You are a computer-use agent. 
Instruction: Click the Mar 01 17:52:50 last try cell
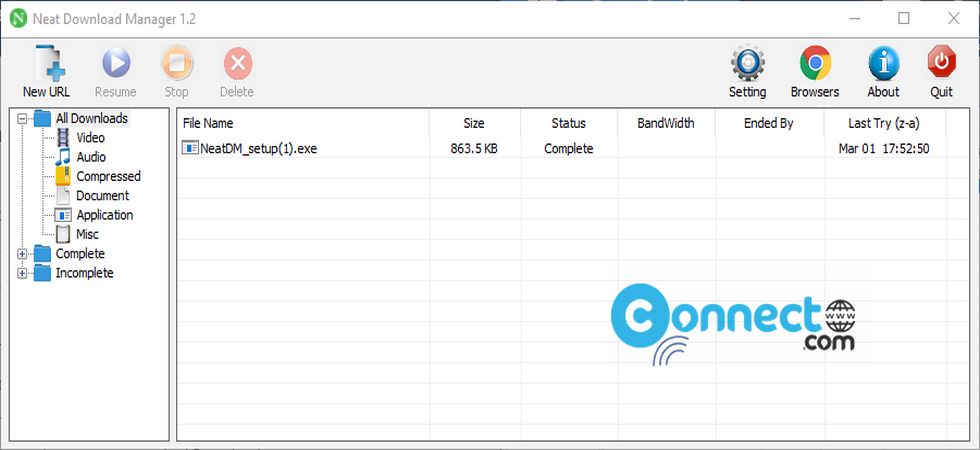point(884,149)
